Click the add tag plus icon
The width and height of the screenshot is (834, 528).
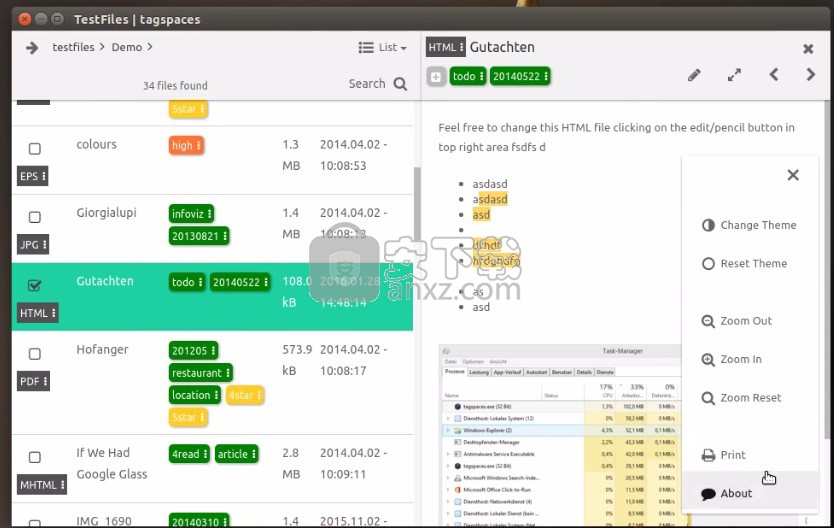click(x=436, y=77)
